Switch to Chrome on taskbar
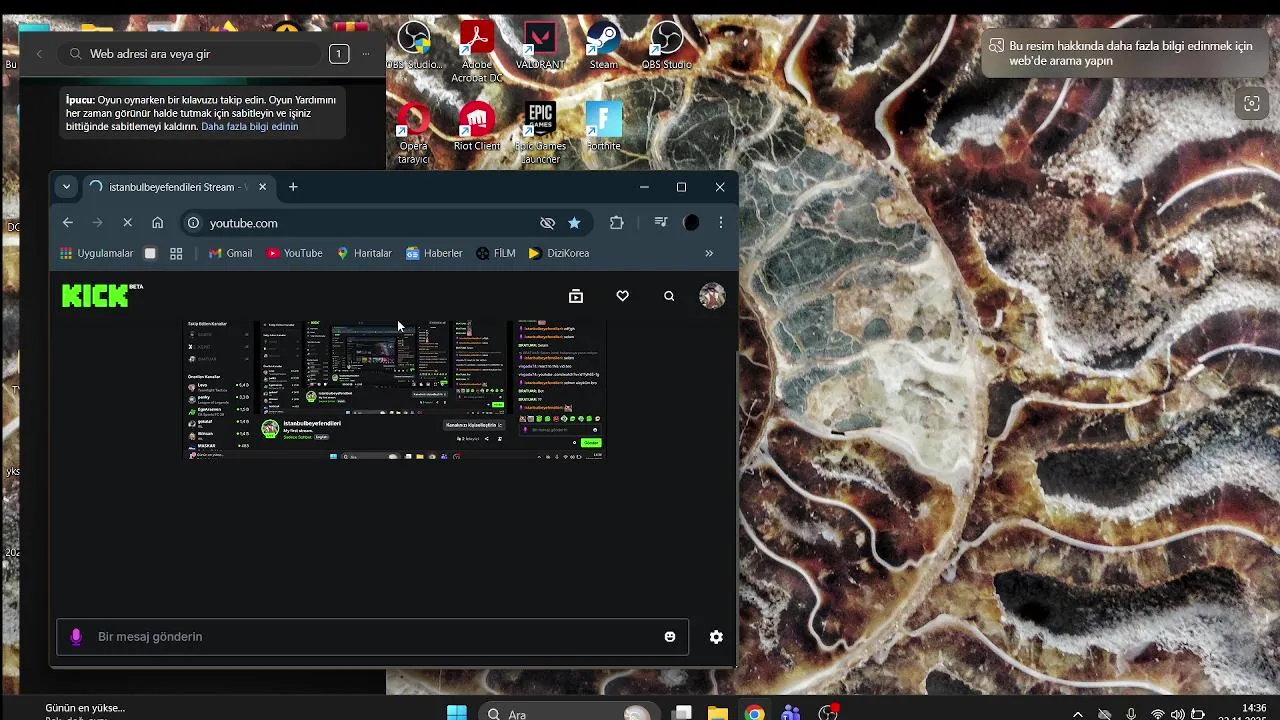The height and width of the screenshot is (720, 1280). click(x=754, y=713)
